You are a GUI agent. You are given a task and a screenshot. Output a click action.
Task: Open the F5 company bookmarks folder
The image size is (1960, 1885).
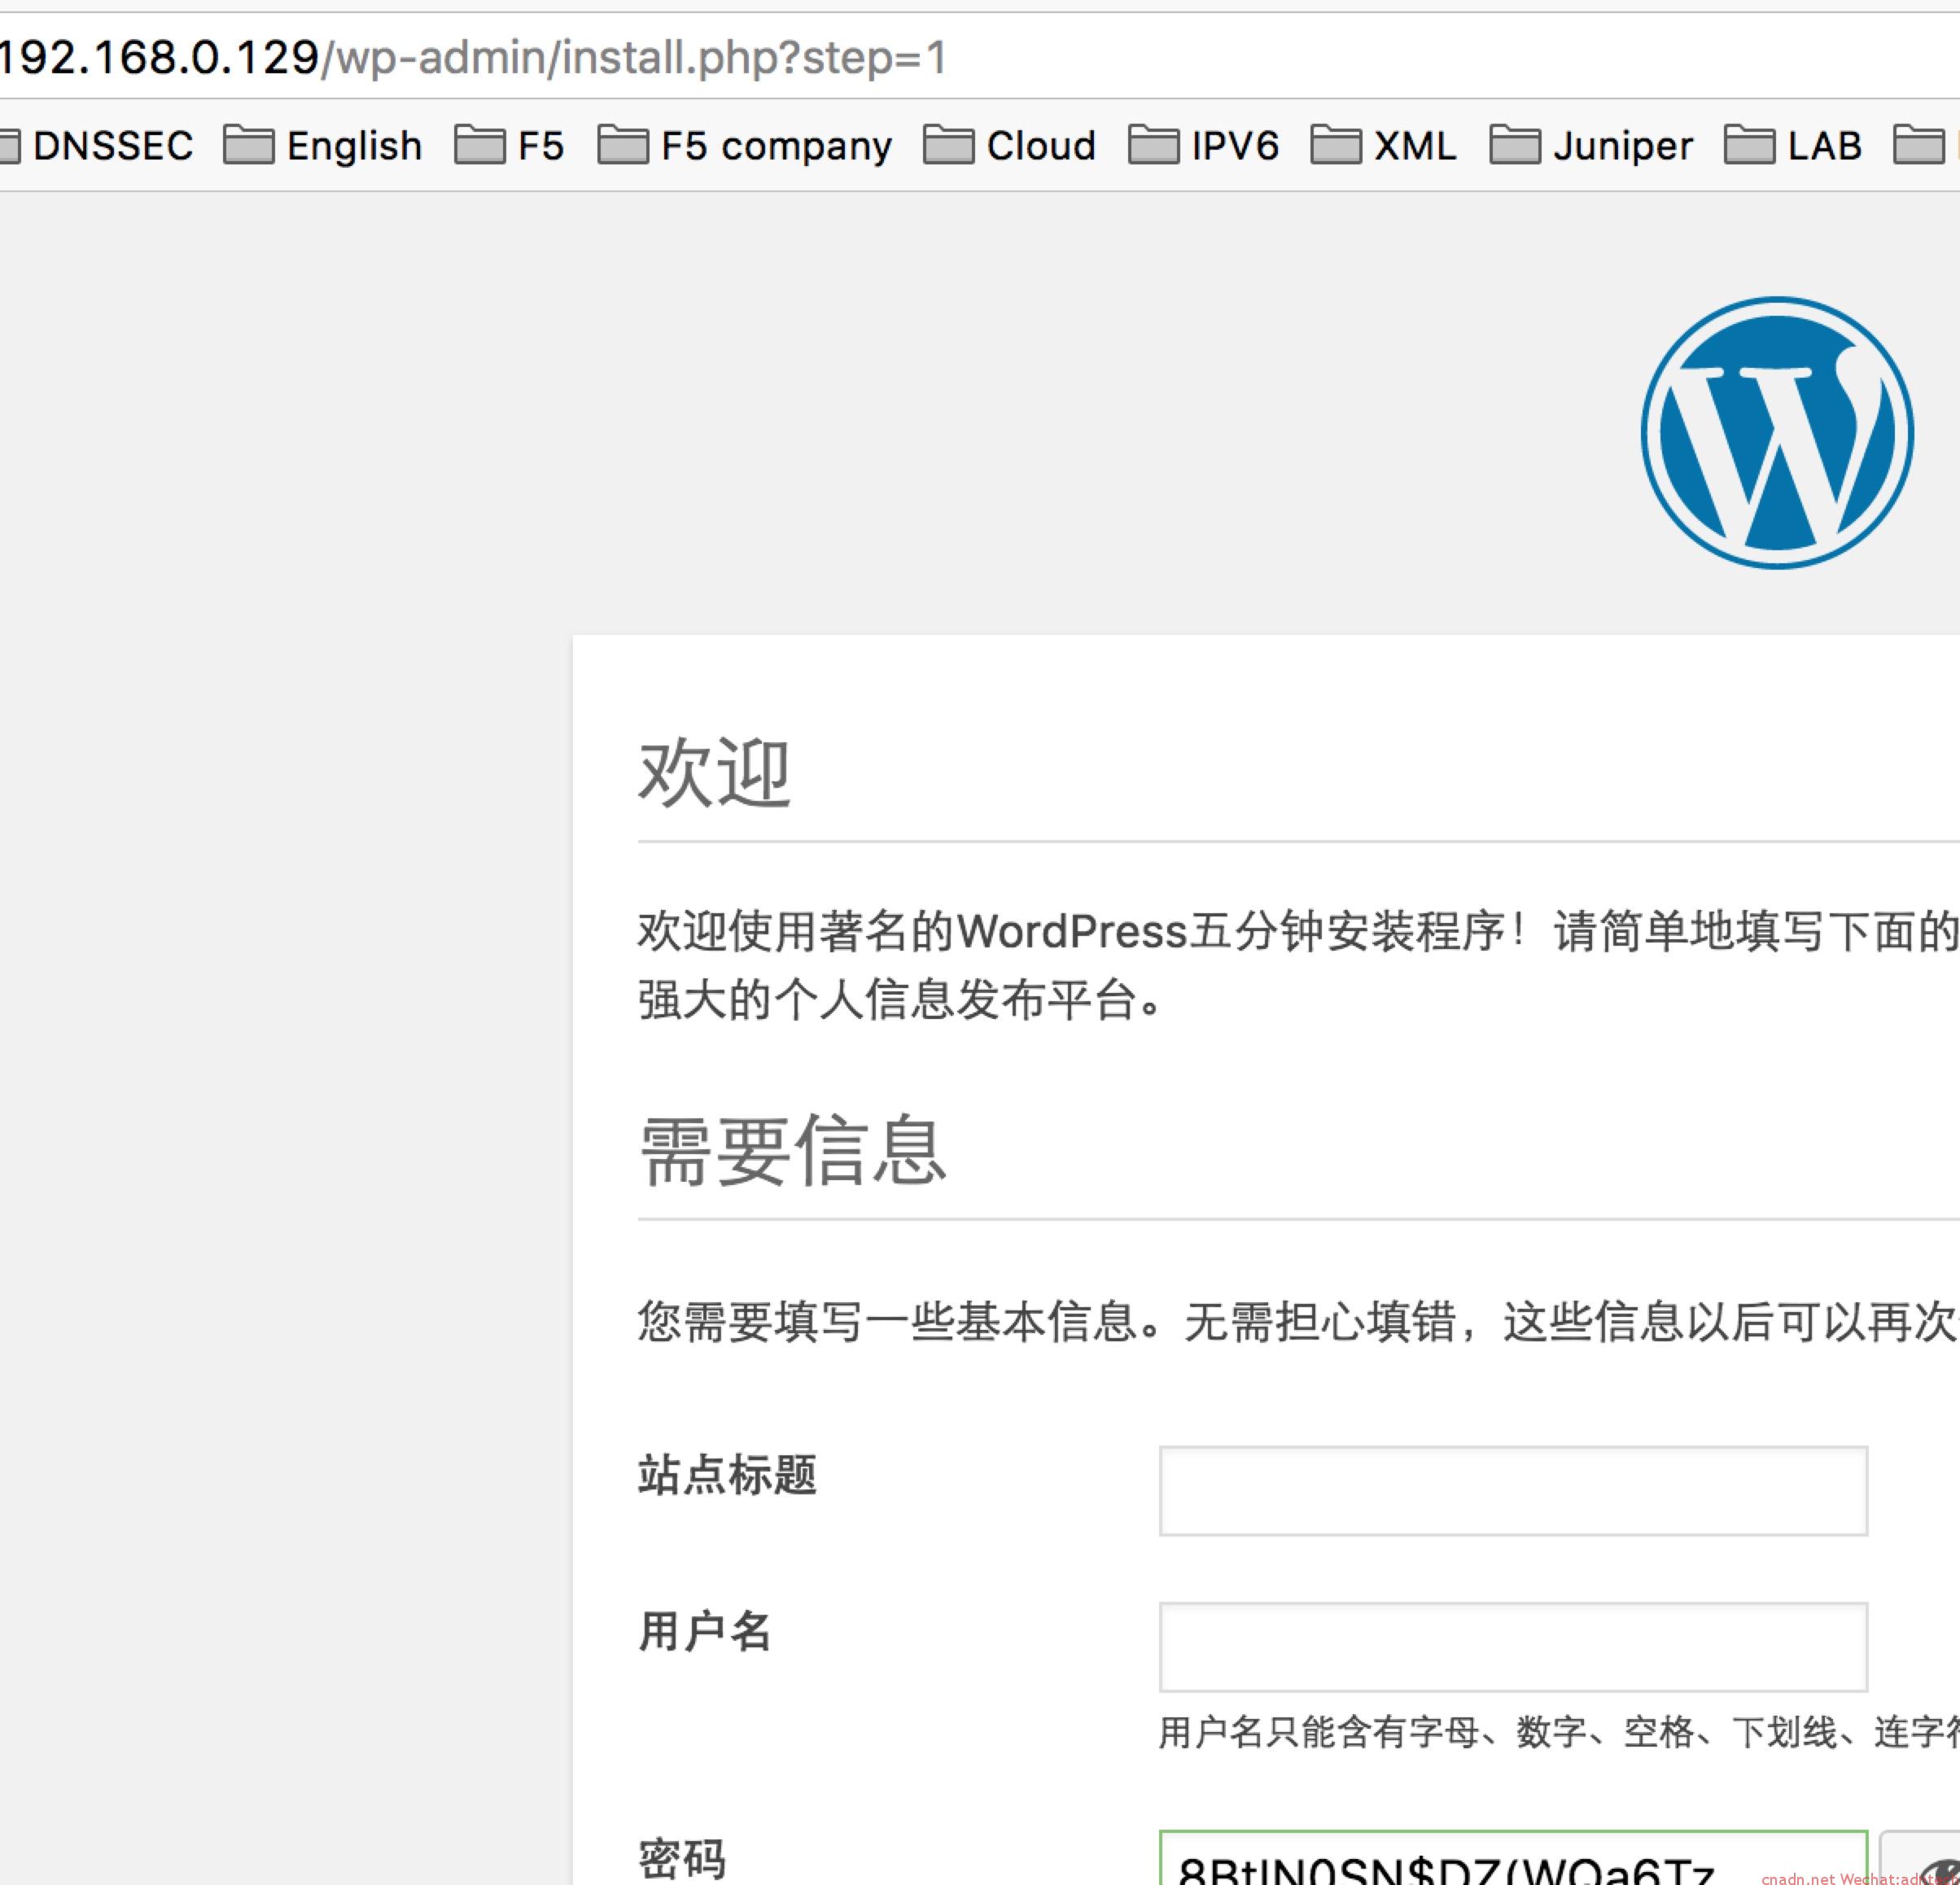click(745, 146)
